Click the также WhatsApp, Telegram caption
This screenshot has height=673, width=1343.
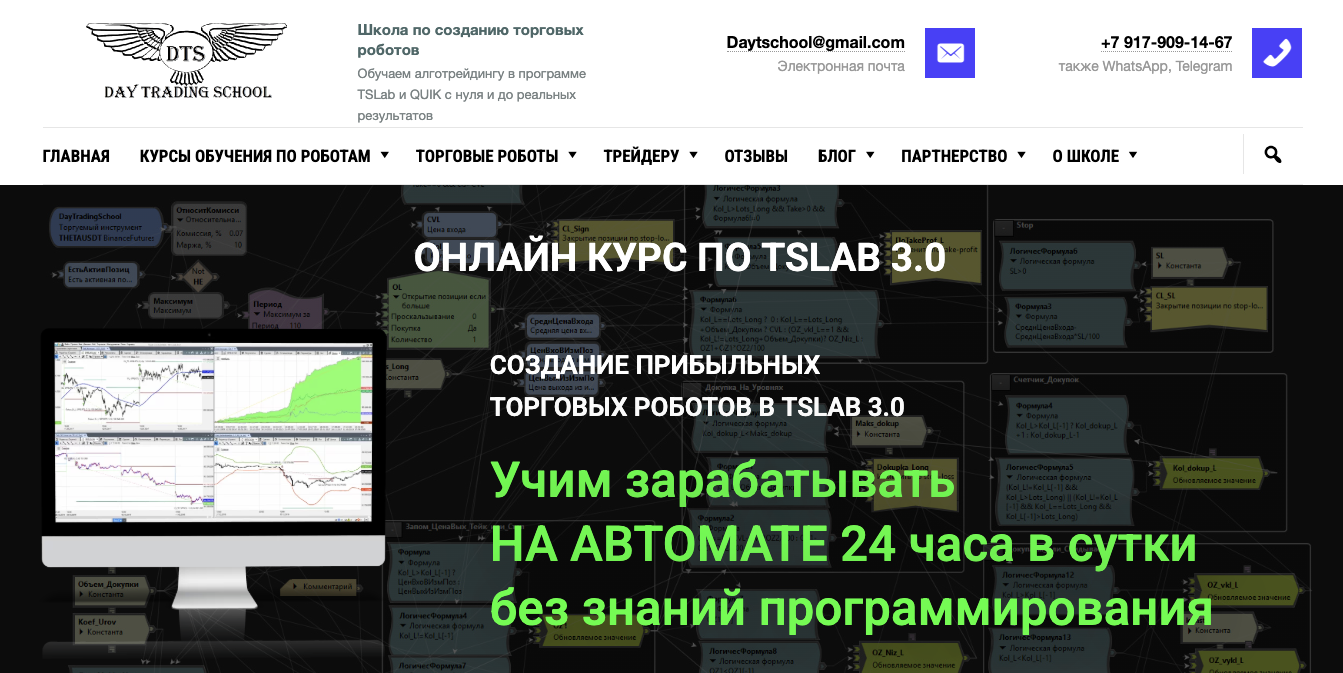point(1146,66)
